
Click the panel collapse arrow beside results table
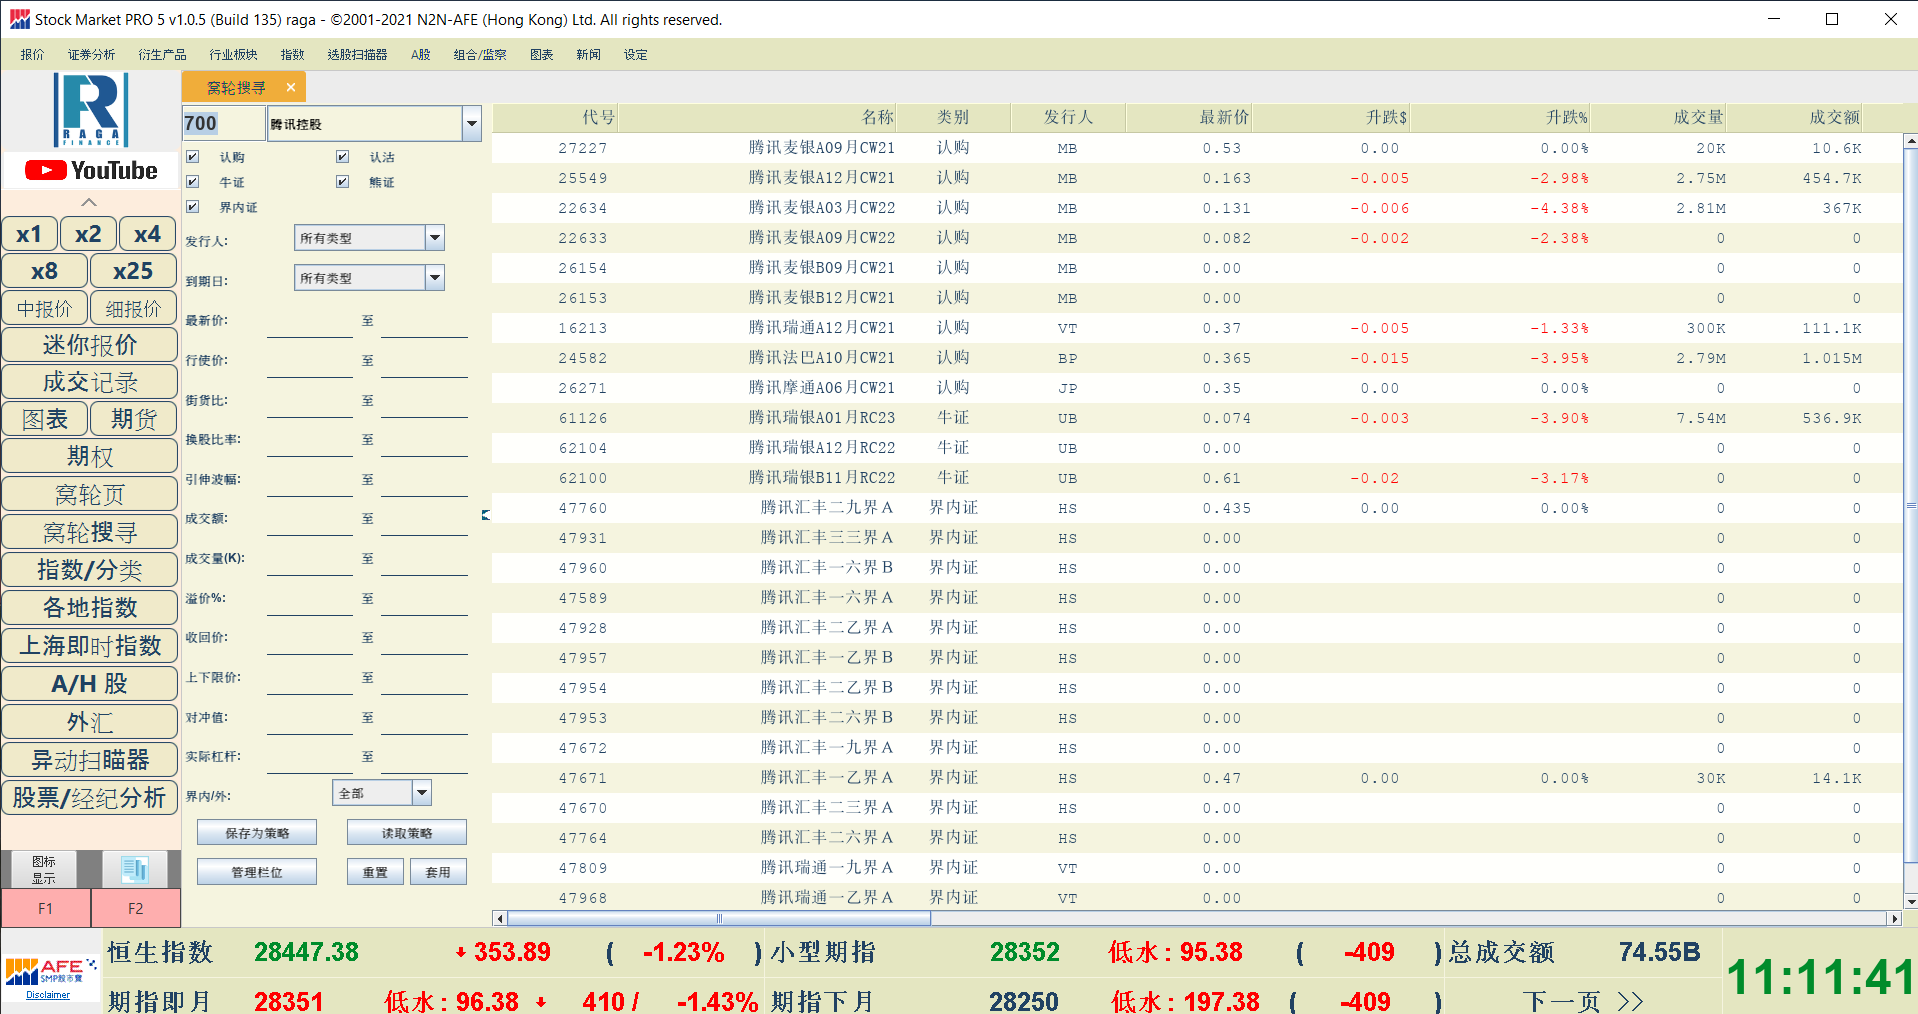point(486,515)
